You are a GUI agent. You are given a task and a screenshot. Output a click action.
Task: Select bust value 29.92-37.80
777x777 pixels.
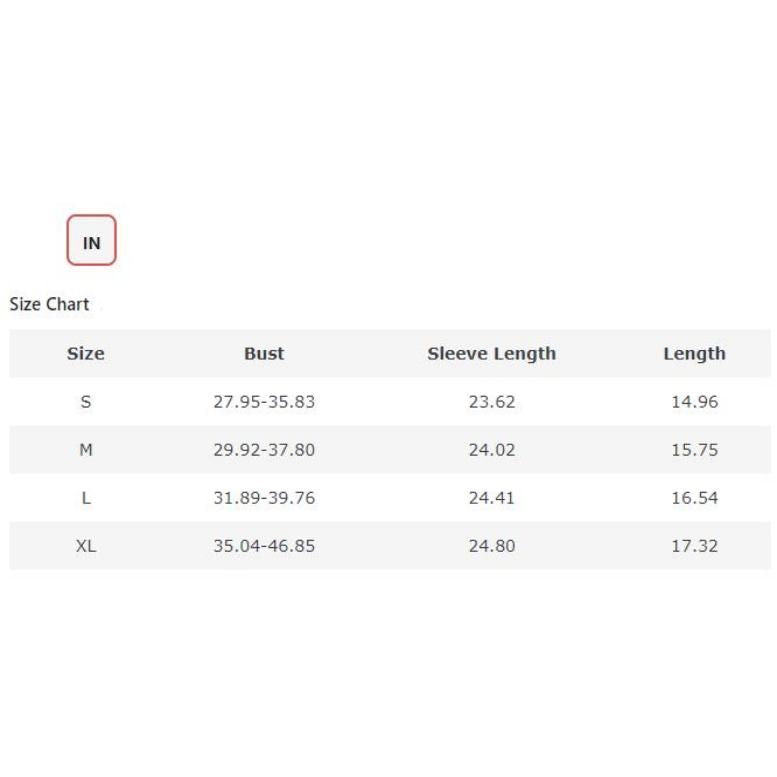point(264,450)
